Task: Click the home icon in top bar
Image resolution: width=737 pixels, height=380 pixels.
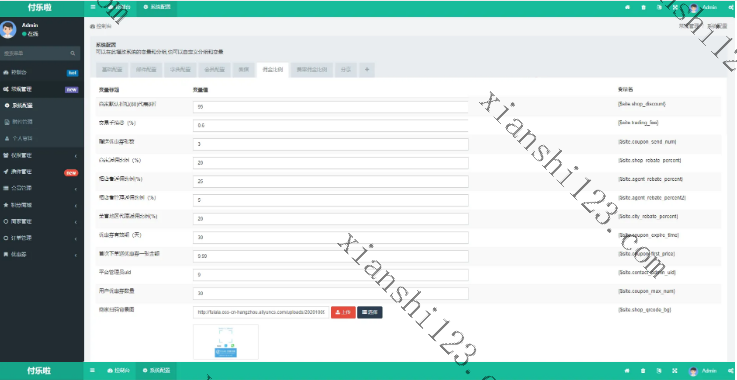Action: [x=627, y=7]
